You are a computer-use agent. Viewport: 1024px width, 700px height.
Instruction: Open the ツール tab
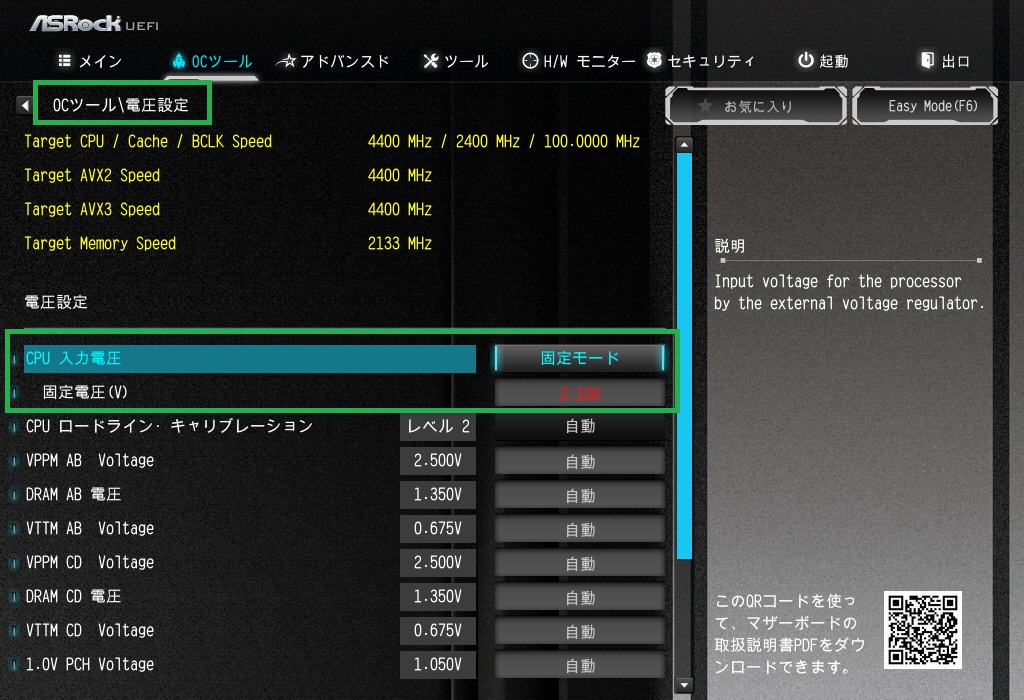(x=456, y=61)
